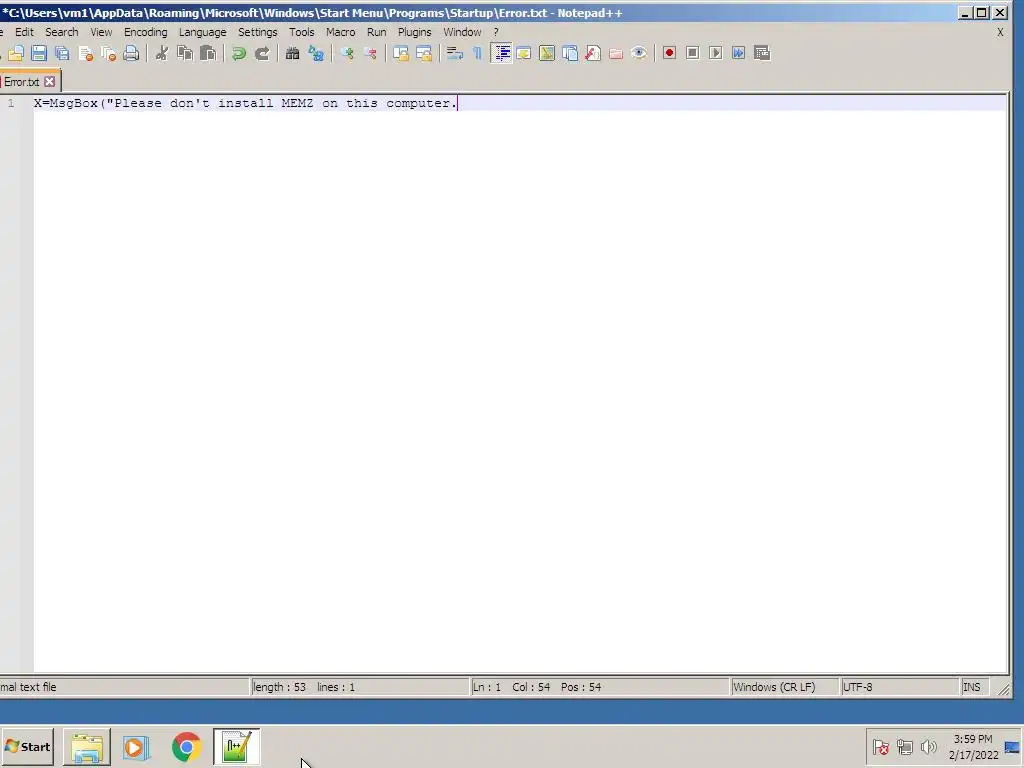Toggle the indent guide button
This screenshot has width=1024, height=768.
click(502, 54)
